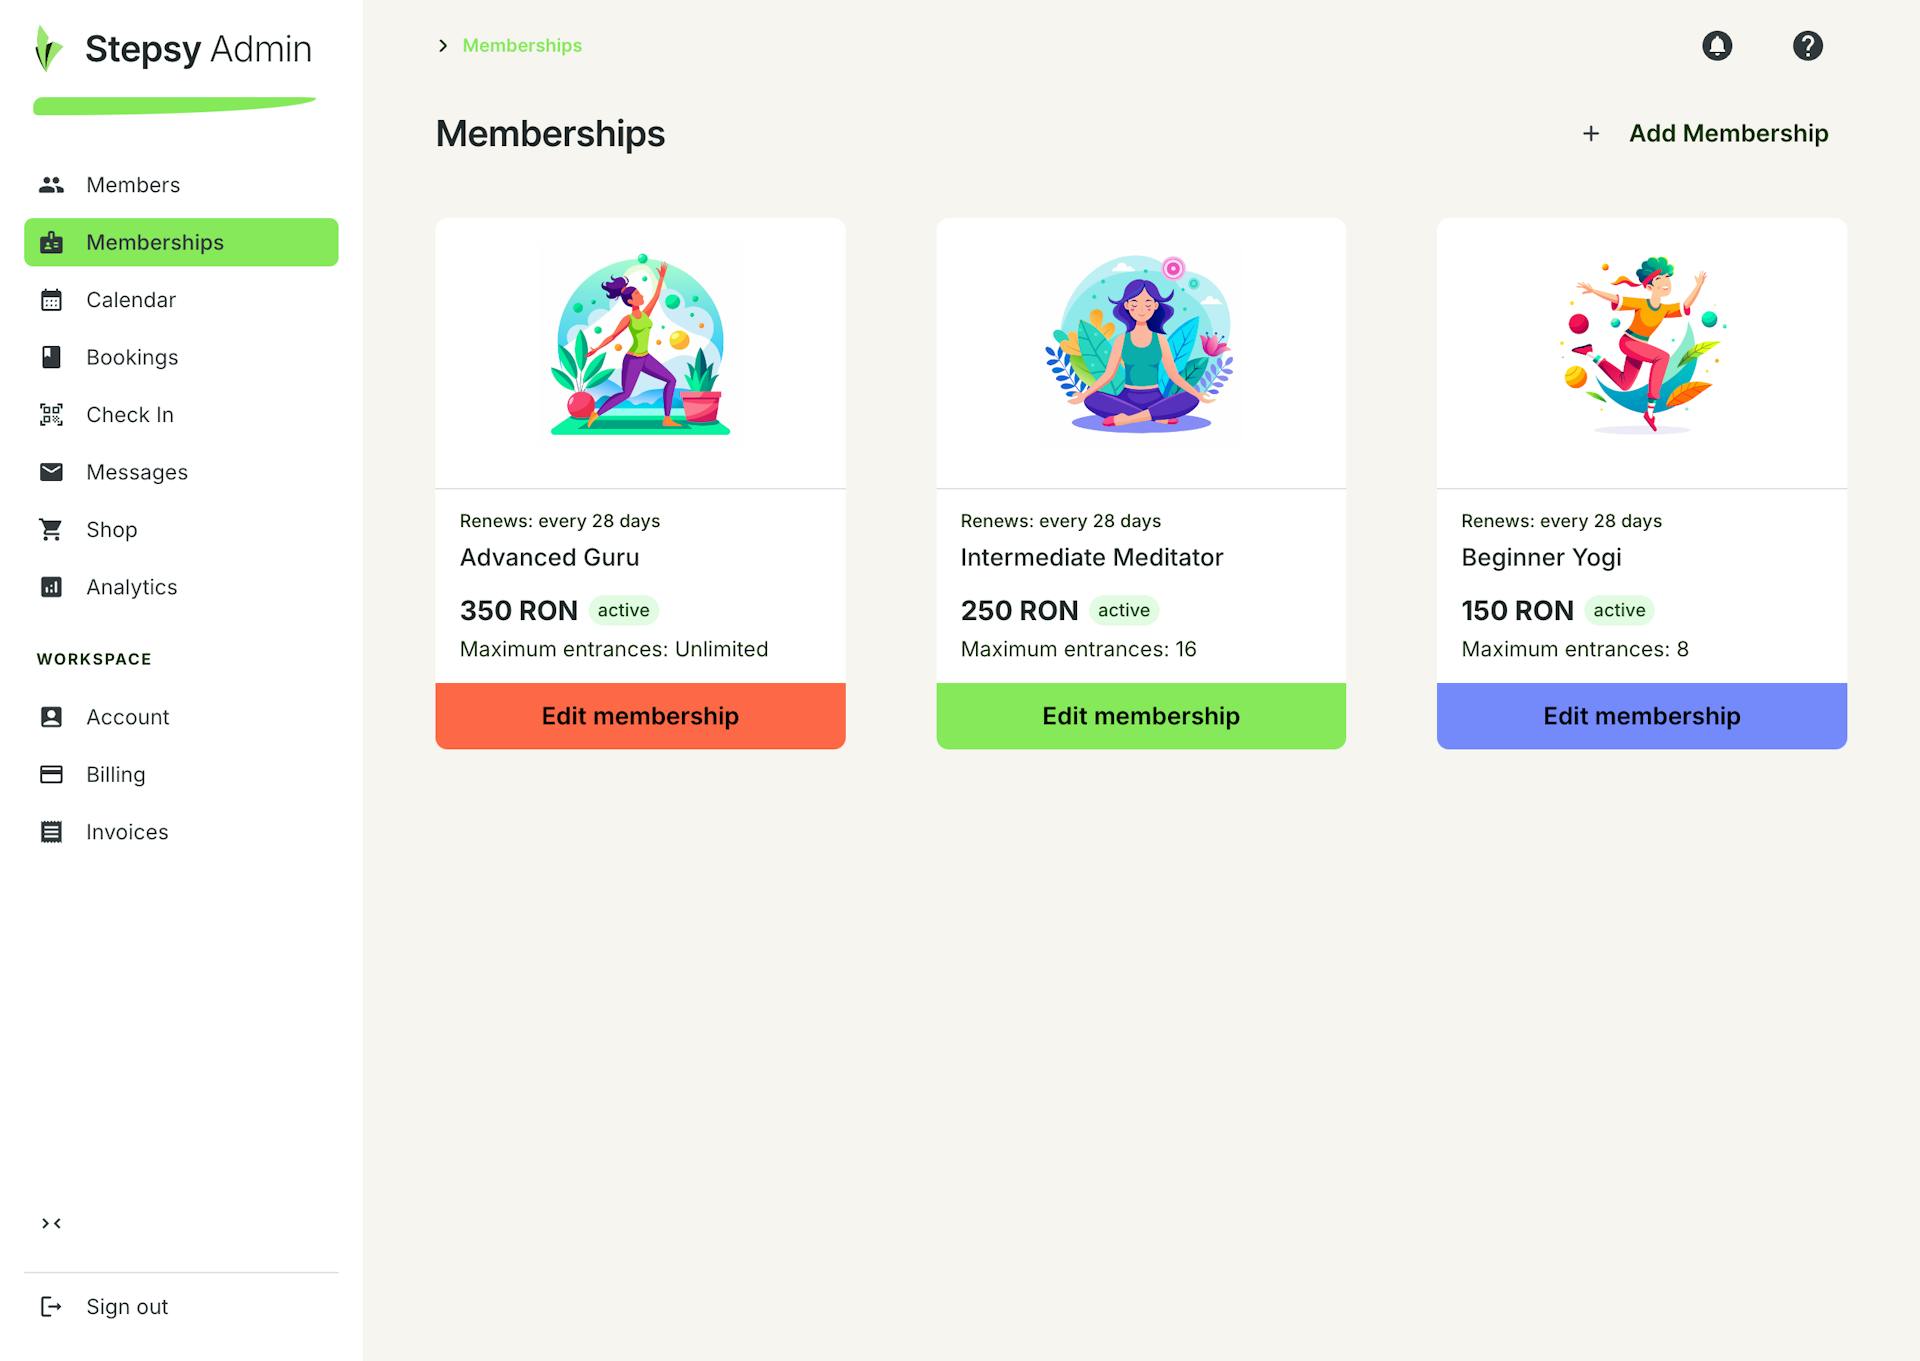Click the Shop cart icon
The height and width of the screenshot is (1361, 1920).
51,530
